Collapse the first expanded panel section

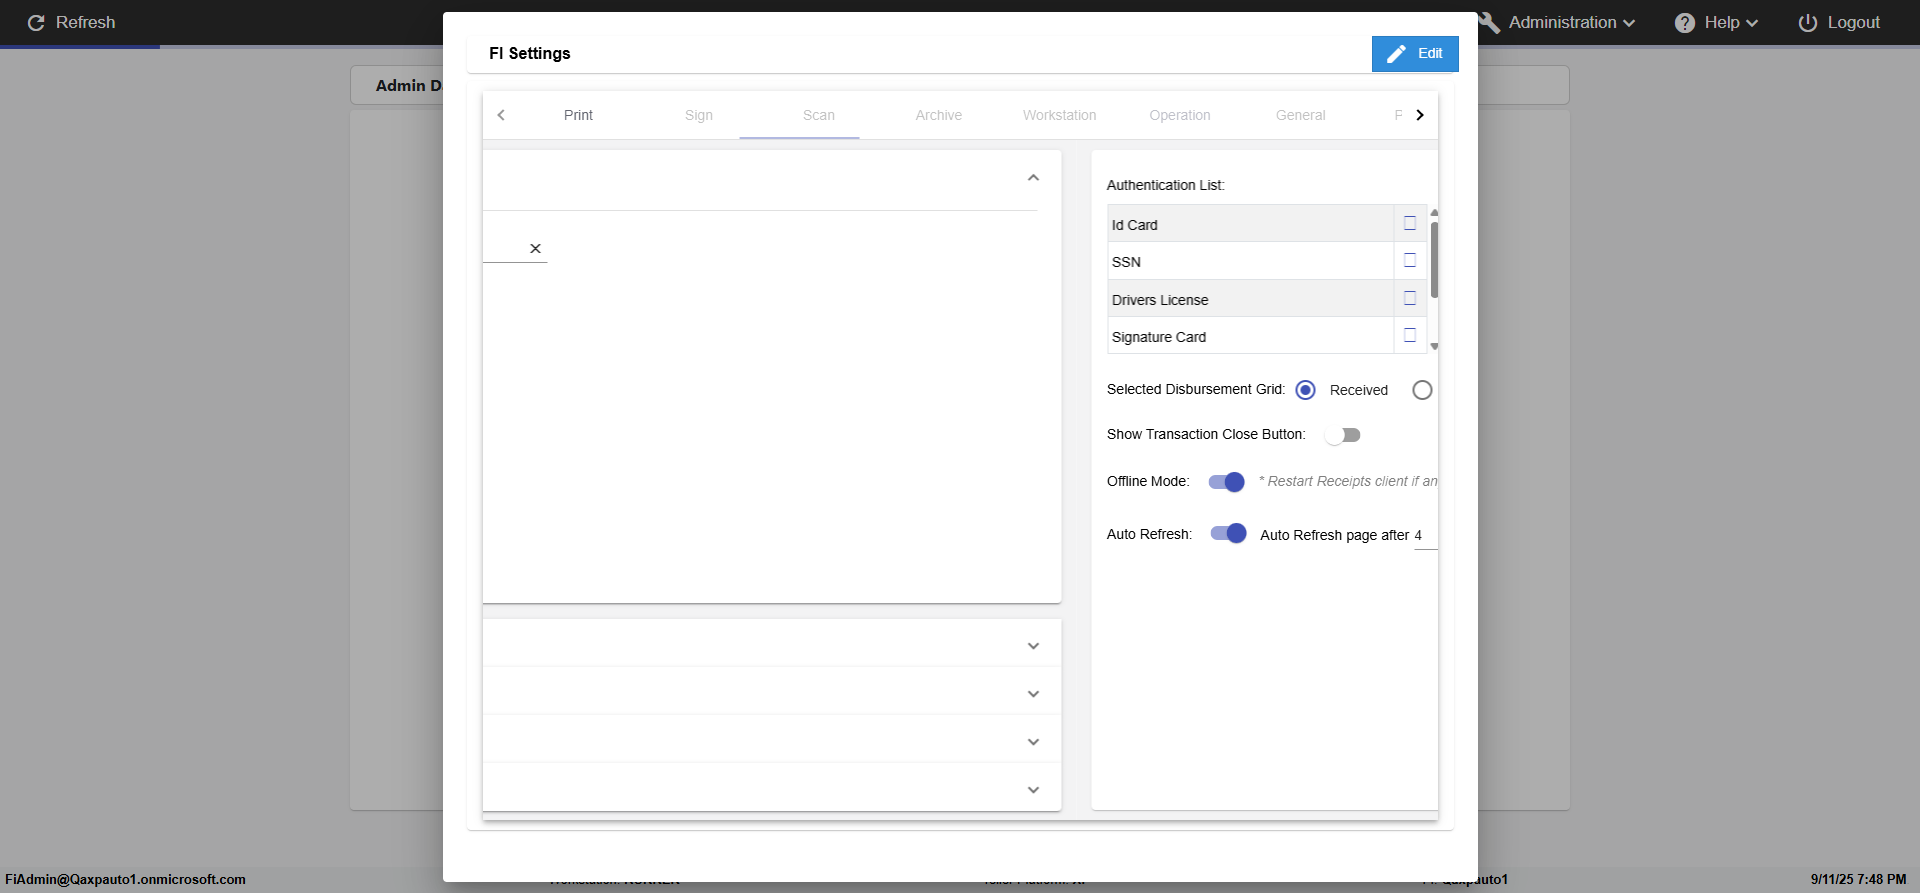[x=1033, y=178]
